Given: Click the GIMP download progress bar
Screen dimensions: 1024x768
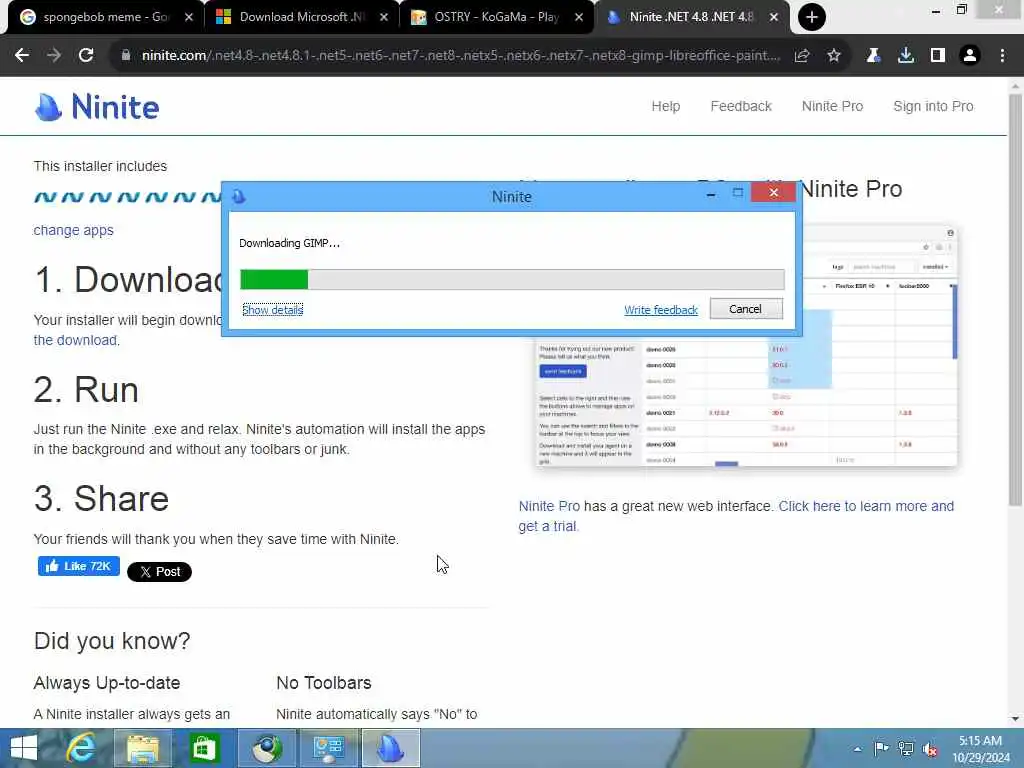Looking at the screenshot, I should (512, 280).
